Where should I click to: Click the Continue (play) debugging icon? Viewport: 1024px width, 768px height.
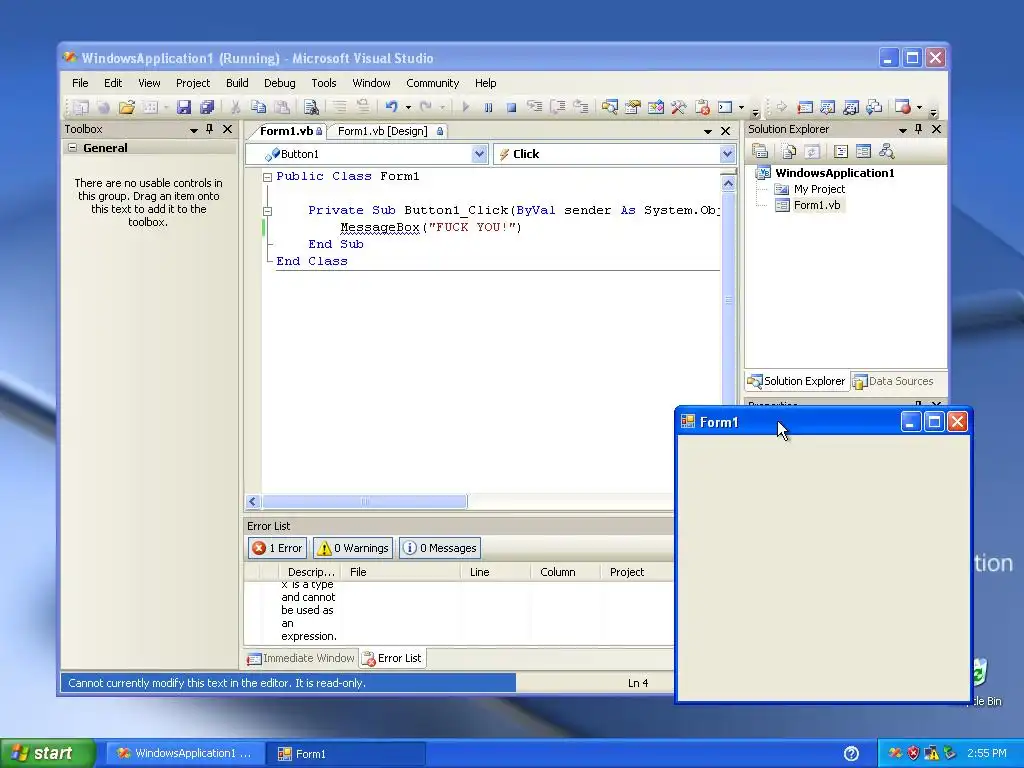tap(466, 107)
